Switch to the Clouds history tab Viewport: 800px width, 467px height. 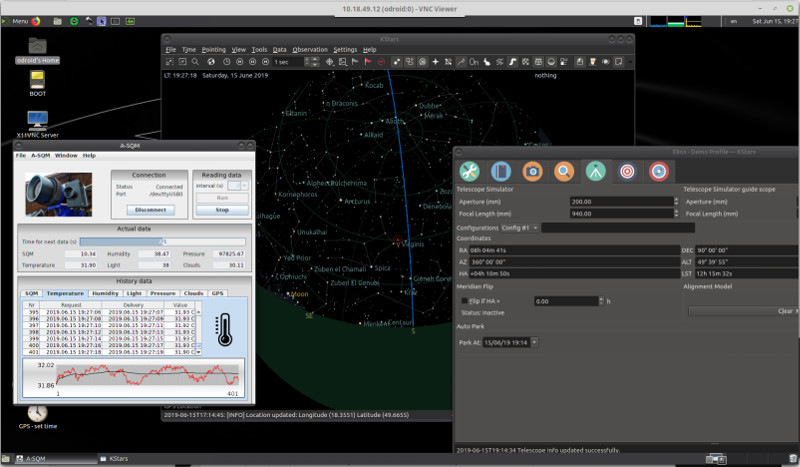(x=193, y=293)
